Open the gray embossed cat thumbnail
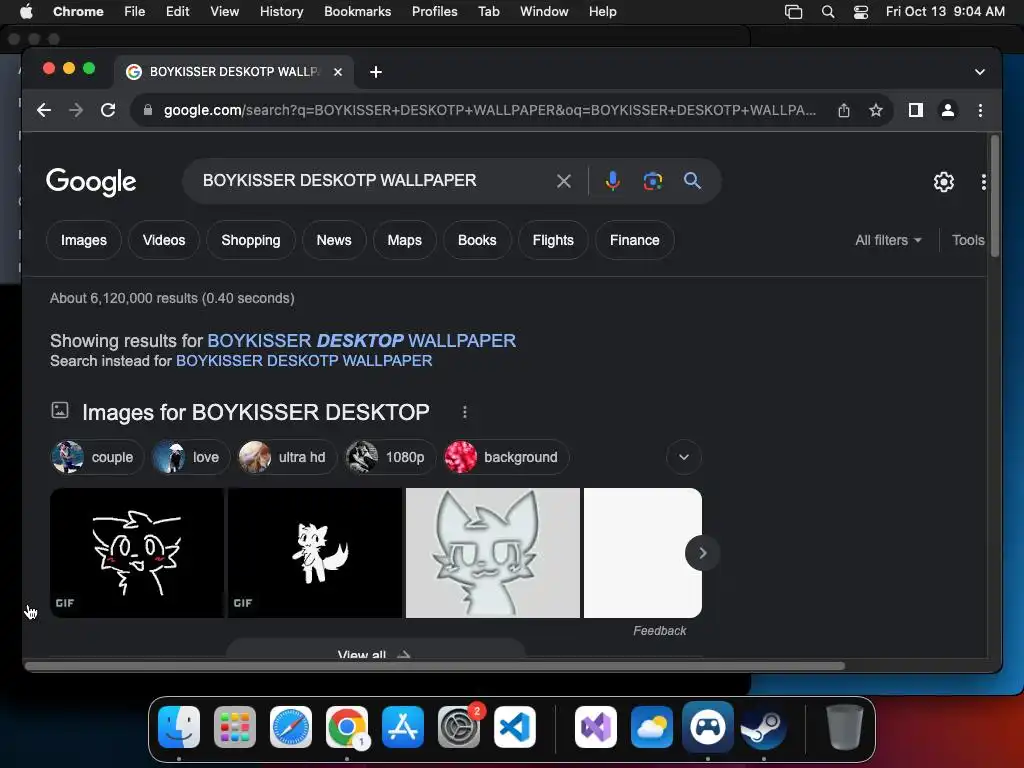Image resolution: width=1024 pixels, height=768 pixels. tap(493, 553)
